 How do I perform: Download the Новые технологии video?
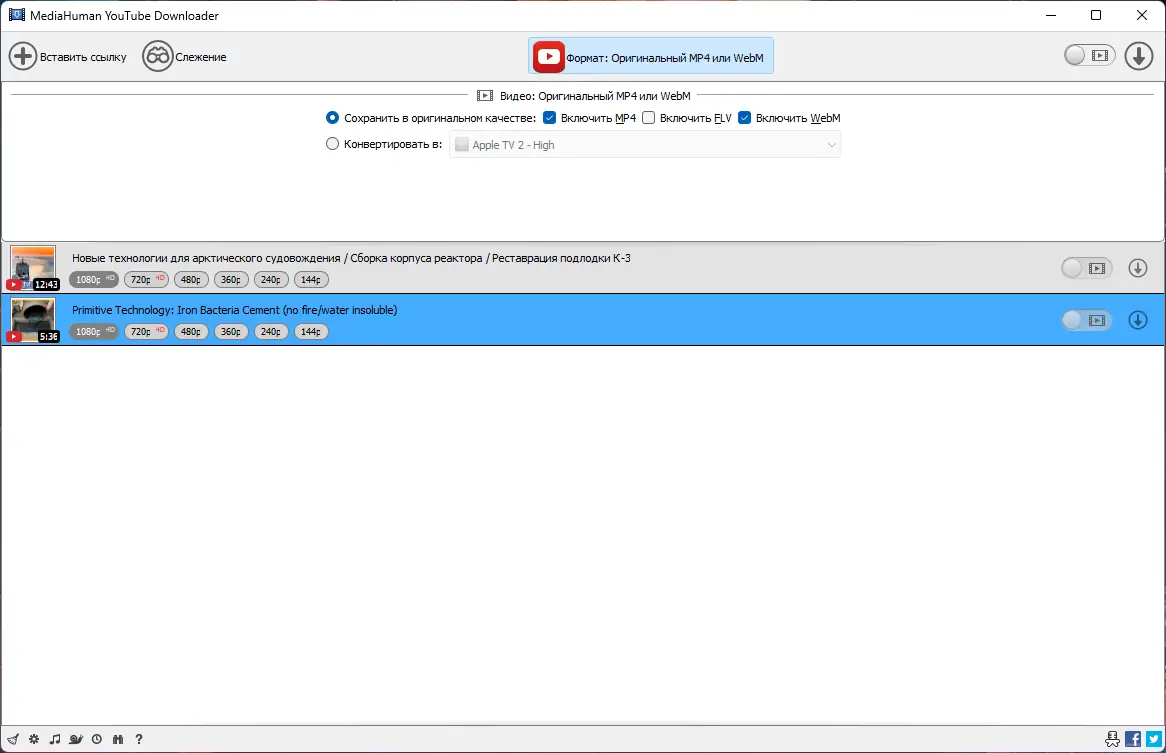click(1138, 268)
